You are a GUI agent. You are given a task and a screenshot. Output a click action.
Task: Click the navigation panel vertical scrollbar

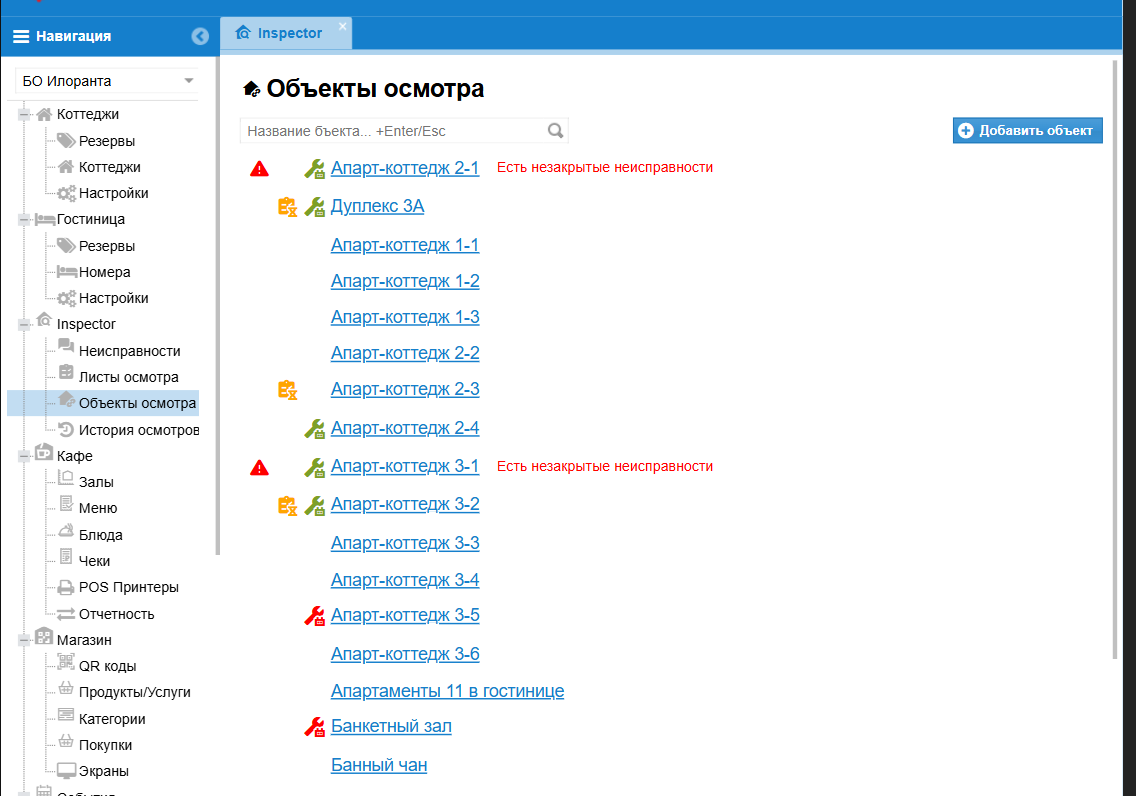point(217,306)
